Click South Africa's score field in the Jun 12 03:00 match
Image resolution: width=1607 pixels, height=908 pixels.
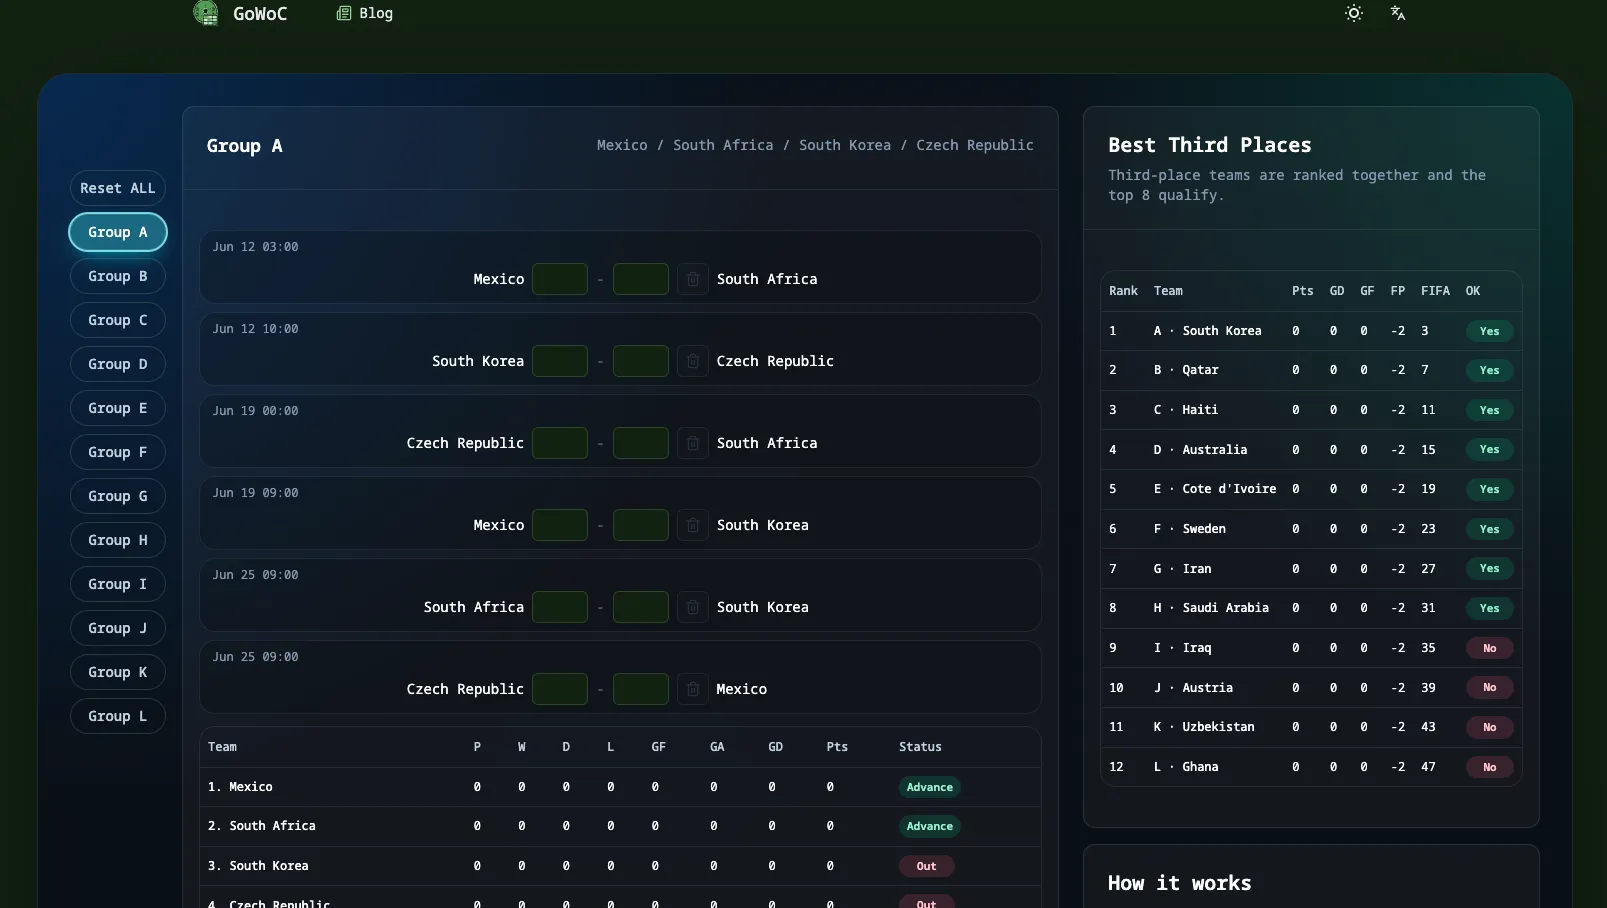tap(640, 279)
